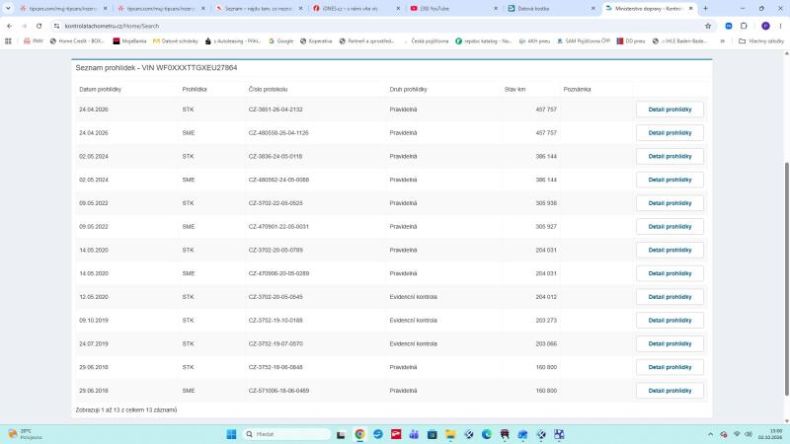Viewport: 790px width, 444px height.
Task: Open the weather widget on taskbar
Action: click(x=25, y=434)
